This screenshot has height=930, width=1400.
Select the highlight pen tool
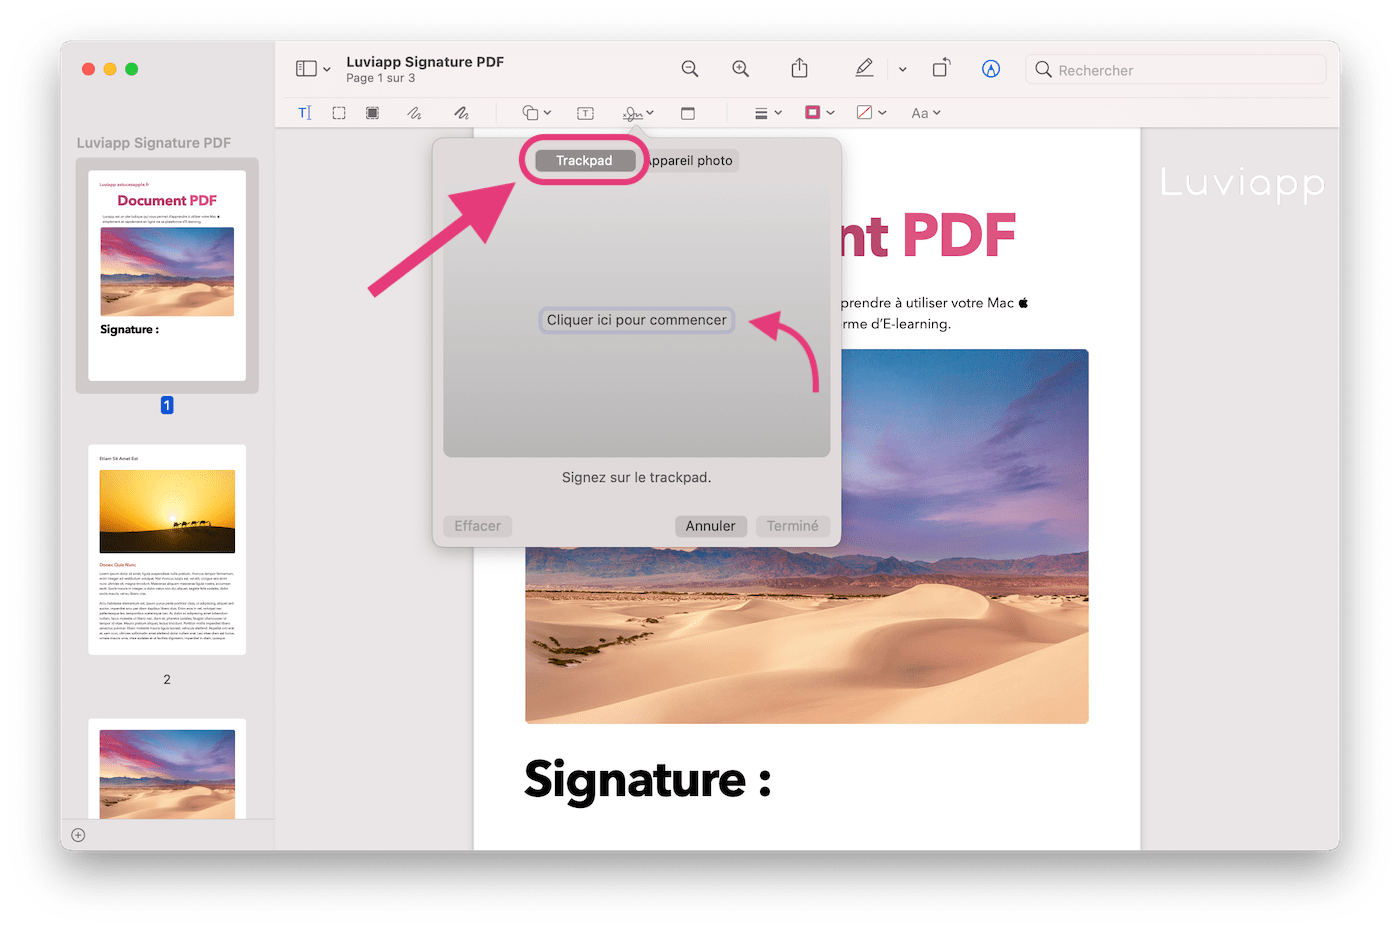[x=865, y=68]
